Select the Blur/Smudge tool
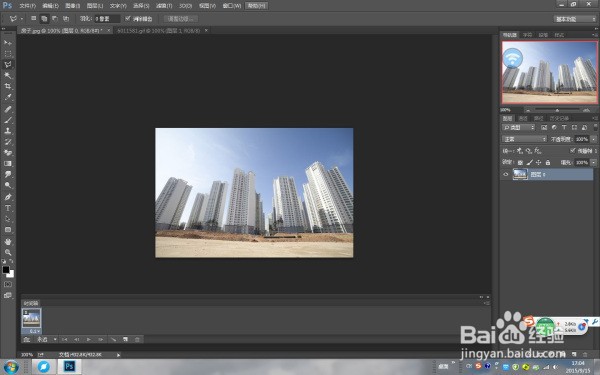The width and height of the screenshot is (600, 375). pyautogui.click(x=8, y=174)
